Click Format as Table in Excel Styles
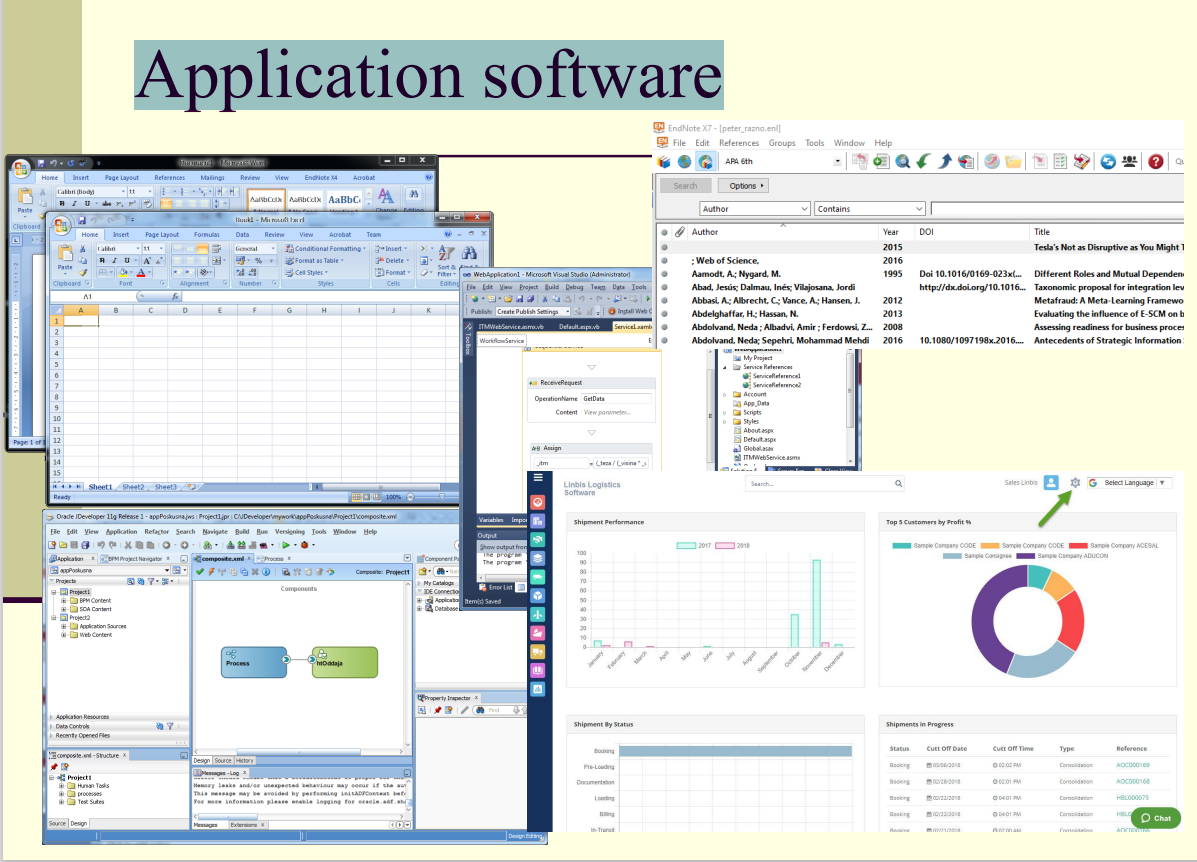1197x862 pixels. pyautogui.click(x=313, y=260)
